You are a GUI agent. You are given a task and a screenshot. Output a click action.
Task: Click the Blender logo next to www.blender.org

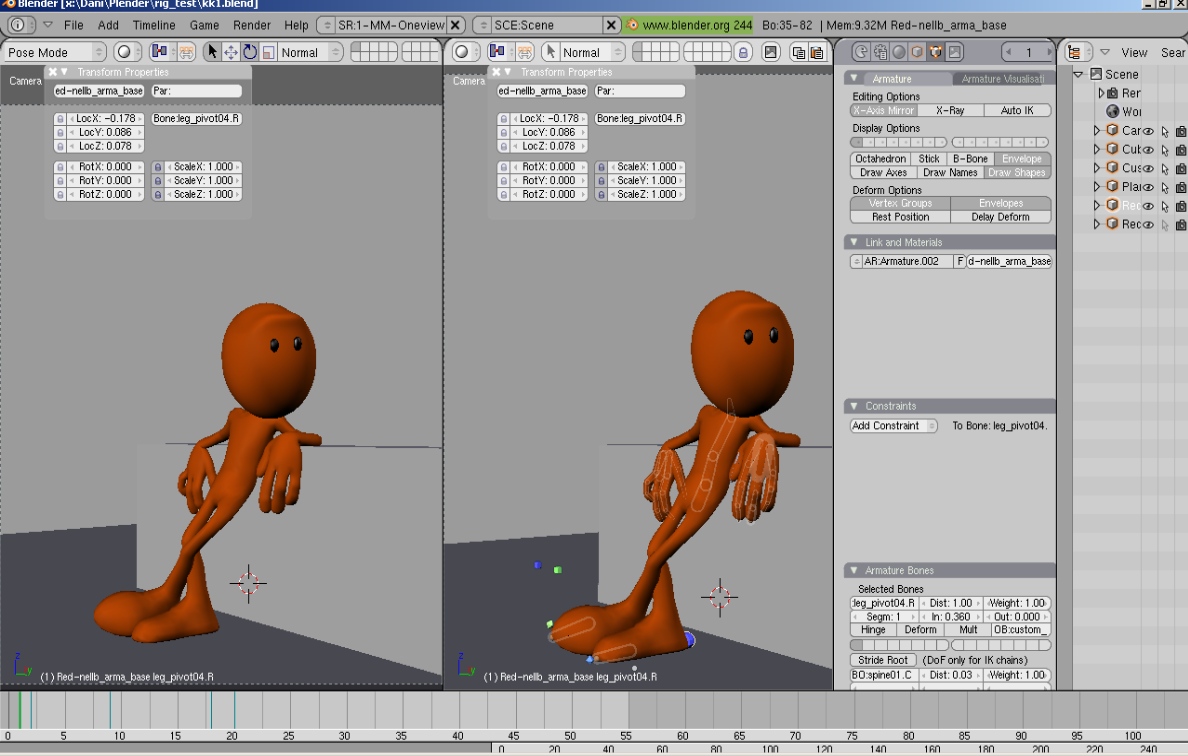click(x=633, y=25)
